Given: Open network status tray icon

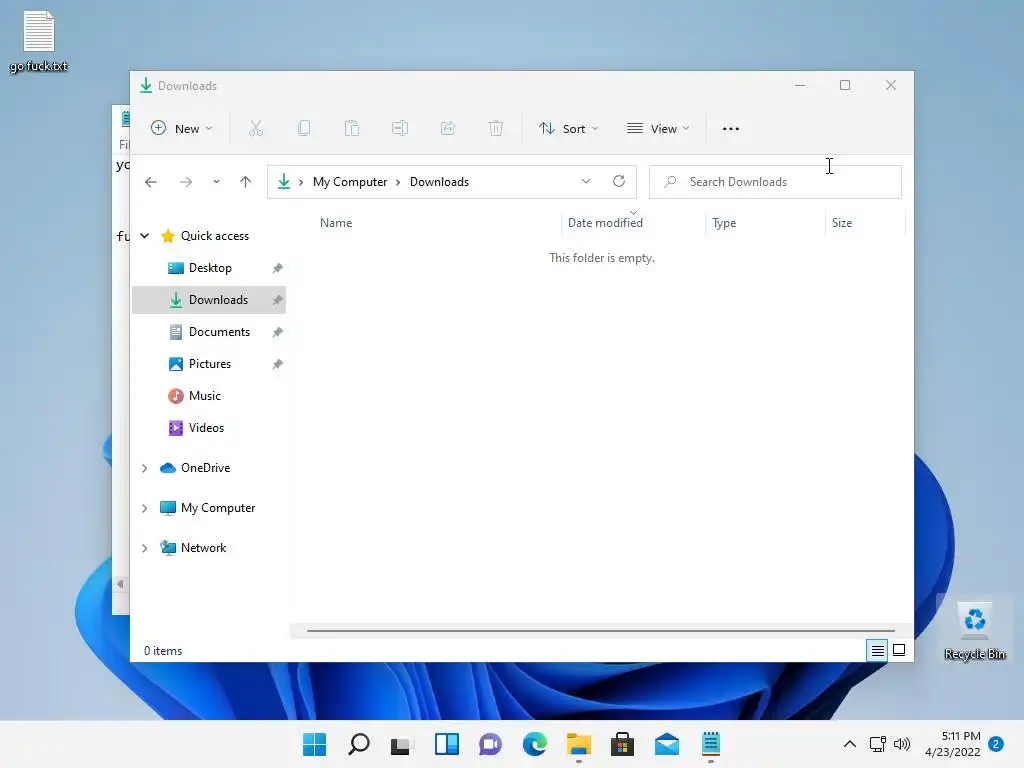Looking at the screenshot, I should pyautogui.click(x=878, y=744).
